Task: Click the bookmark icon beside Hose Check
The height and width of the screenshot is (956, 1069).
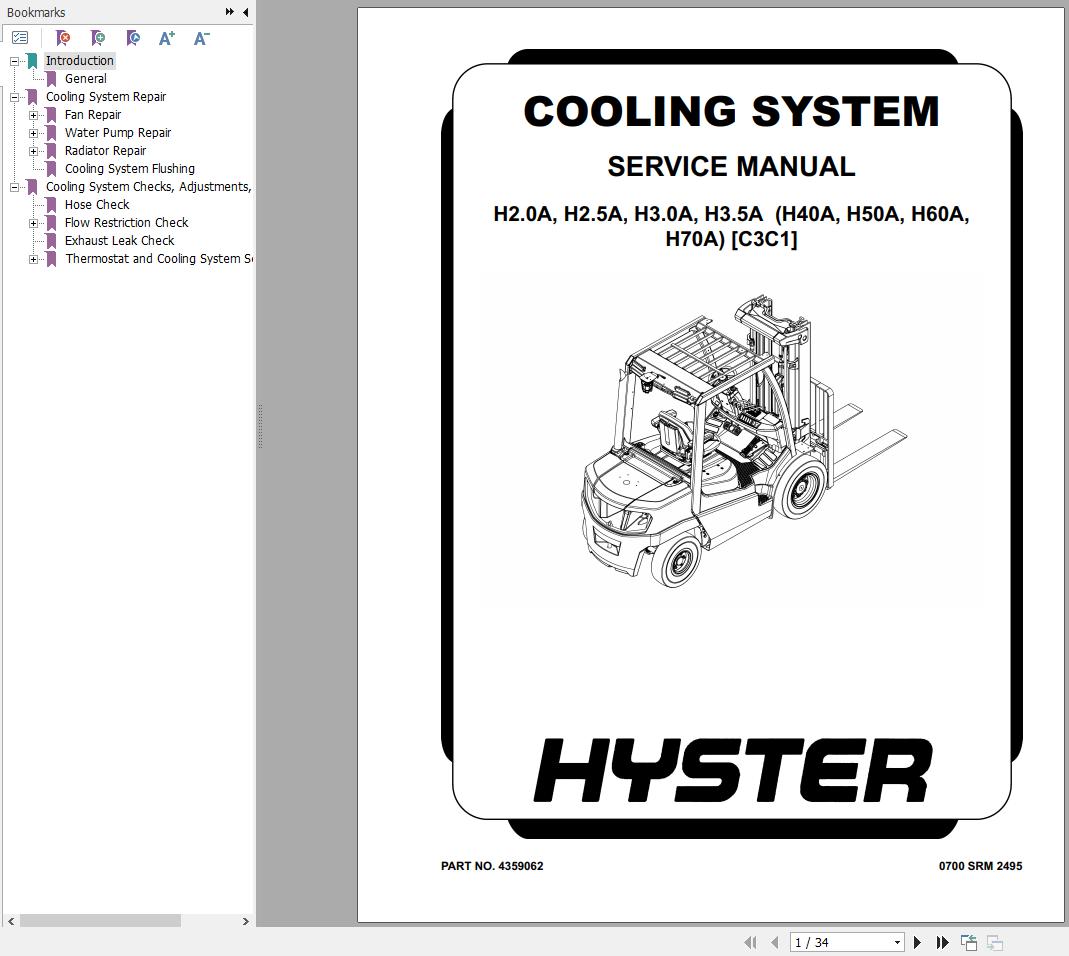Action: click(51, 205)
